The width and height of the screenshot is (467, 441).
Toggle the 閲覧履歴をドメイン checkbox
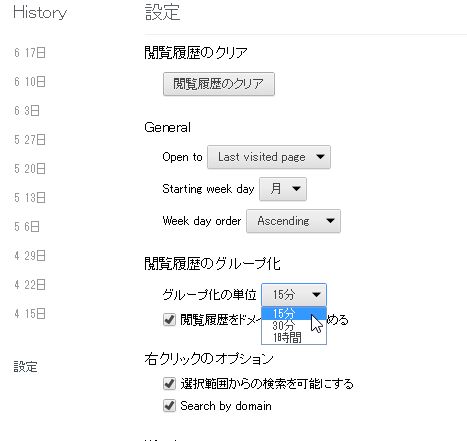point(169,320)
